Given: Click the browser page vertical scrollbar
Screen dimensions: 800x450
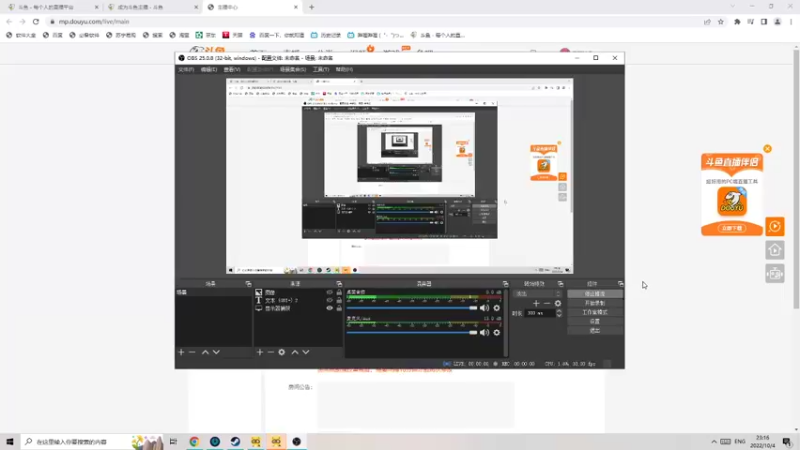Looking at the screenshot, I should pos(796,179).
